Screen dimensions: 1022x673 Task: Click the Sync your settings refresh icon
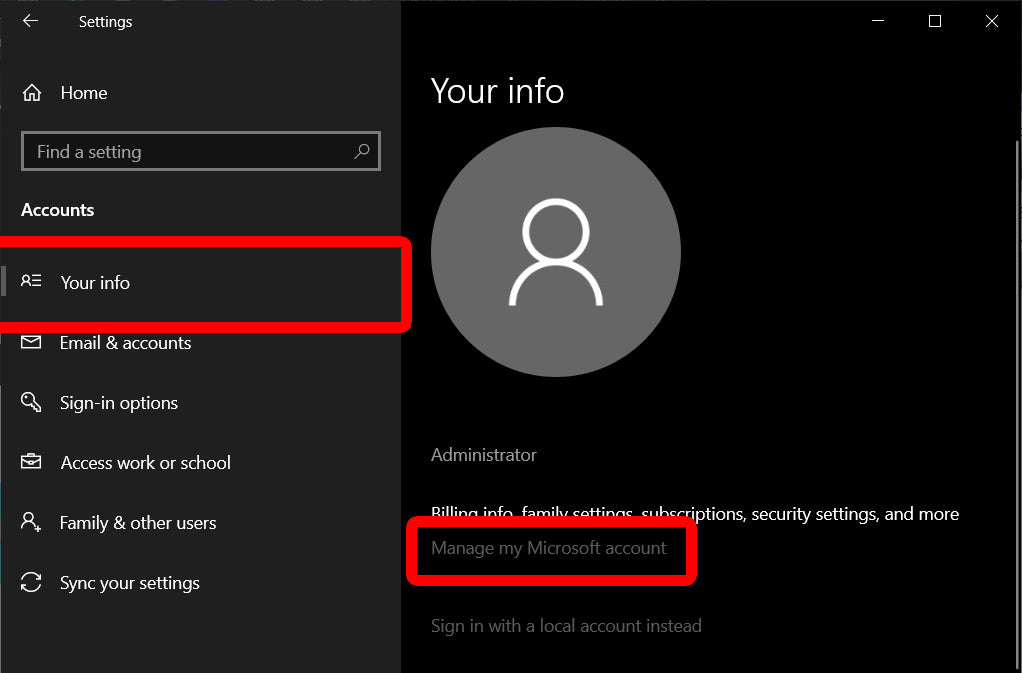tap(31, 582)
